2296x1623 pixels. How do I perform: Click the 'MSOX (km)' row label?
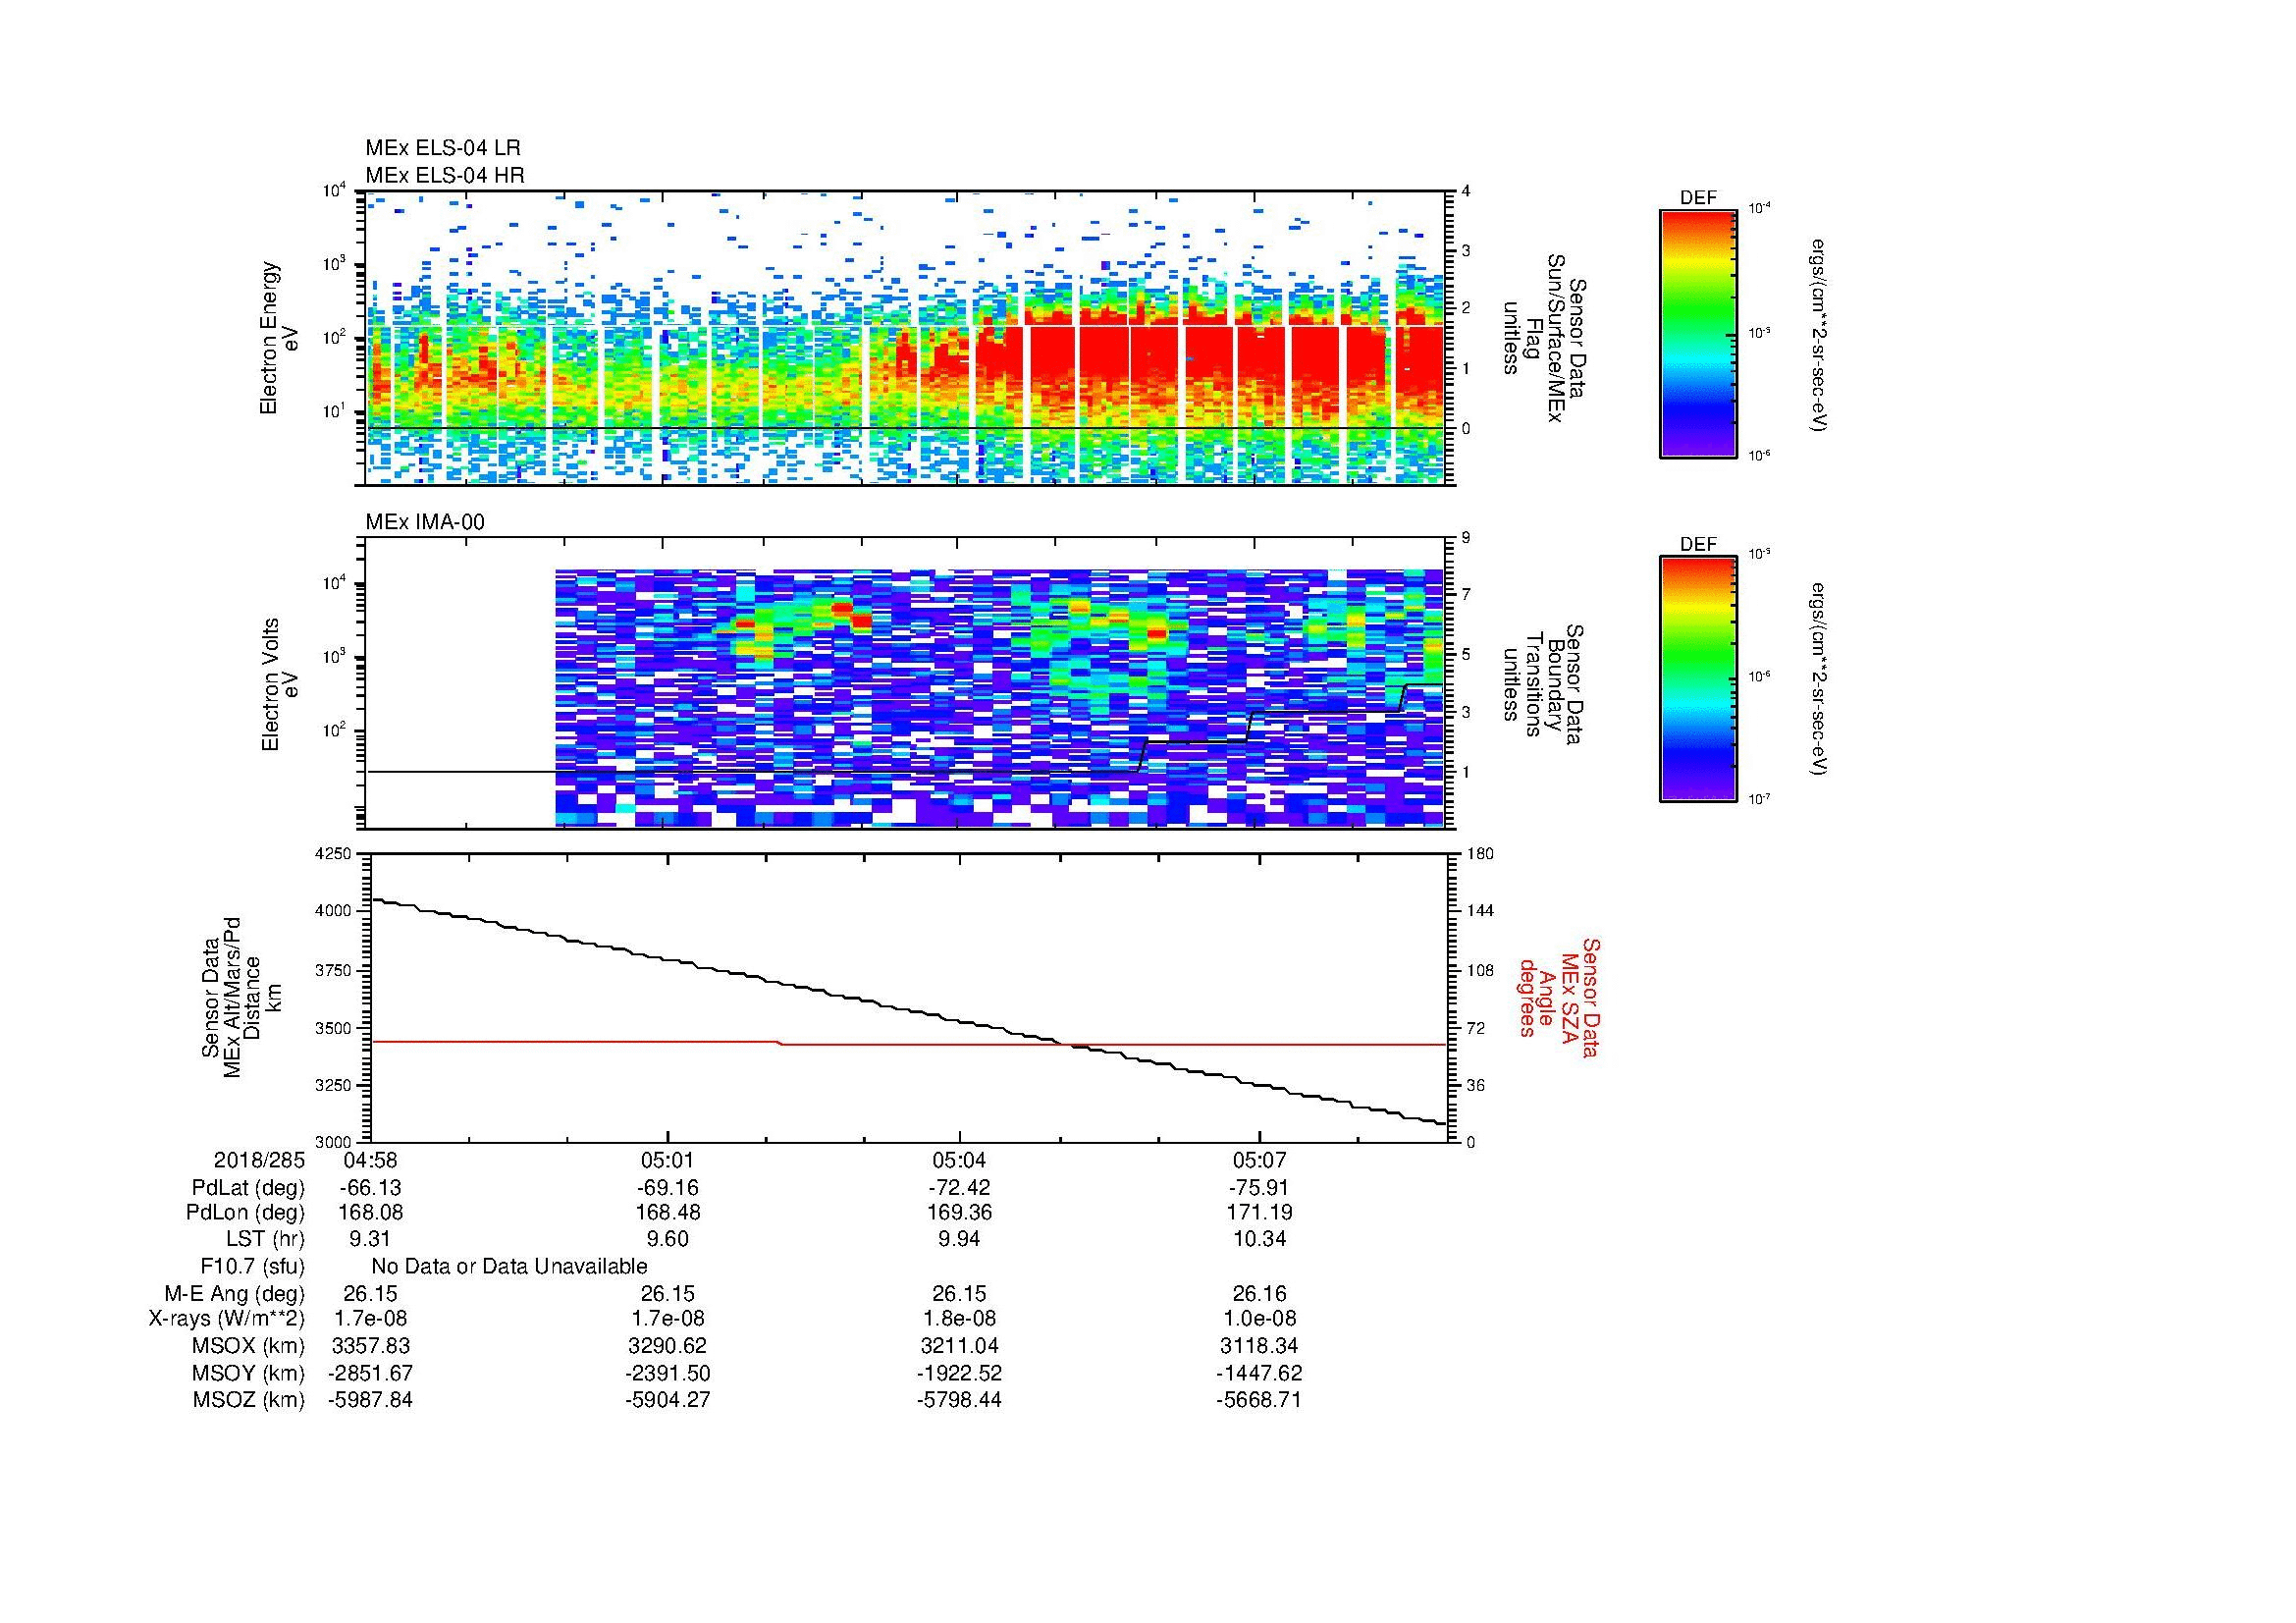pyautogui.click(x=248, y=1346)
